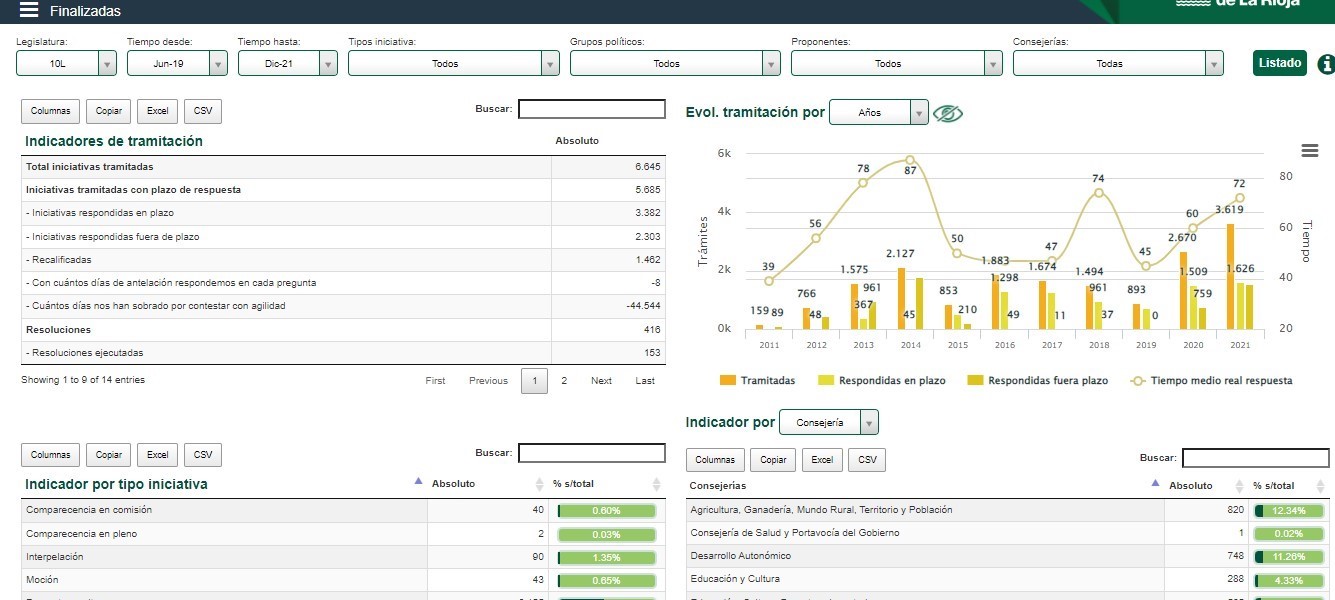Toggle Tiempo medio real respuesta series
The image size is (1335, 600).
pyautogui.click(x=1211, y=381)
